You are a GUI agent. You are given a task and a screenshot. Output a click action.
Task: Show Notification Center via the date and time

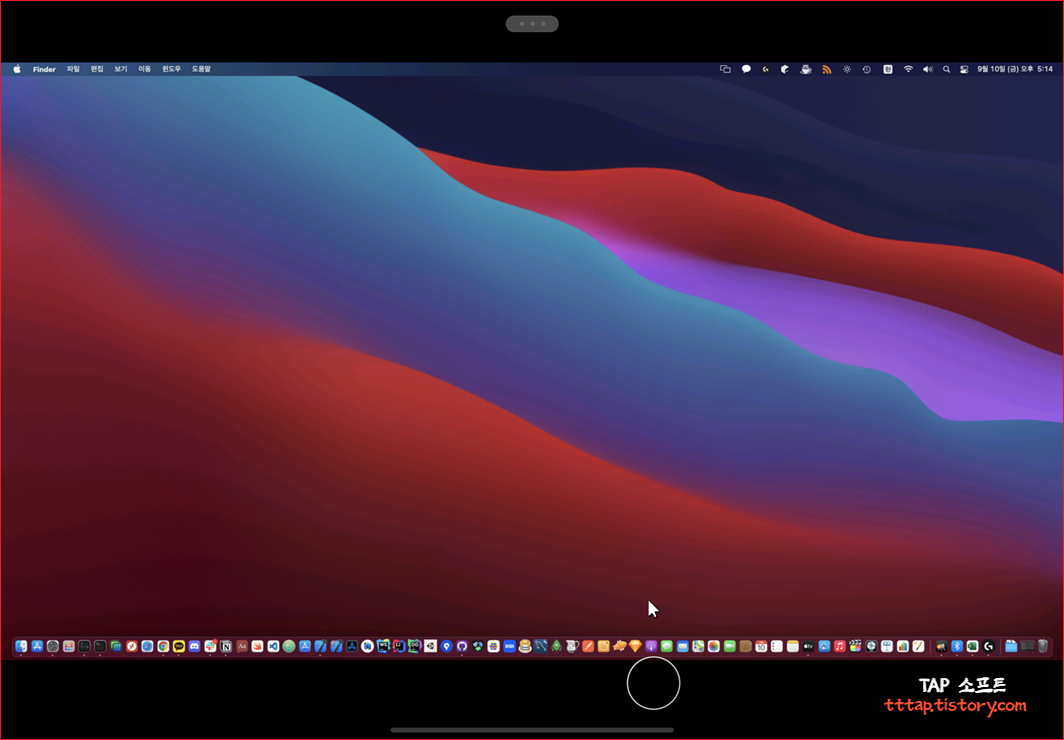click(x=1015, y=69)
